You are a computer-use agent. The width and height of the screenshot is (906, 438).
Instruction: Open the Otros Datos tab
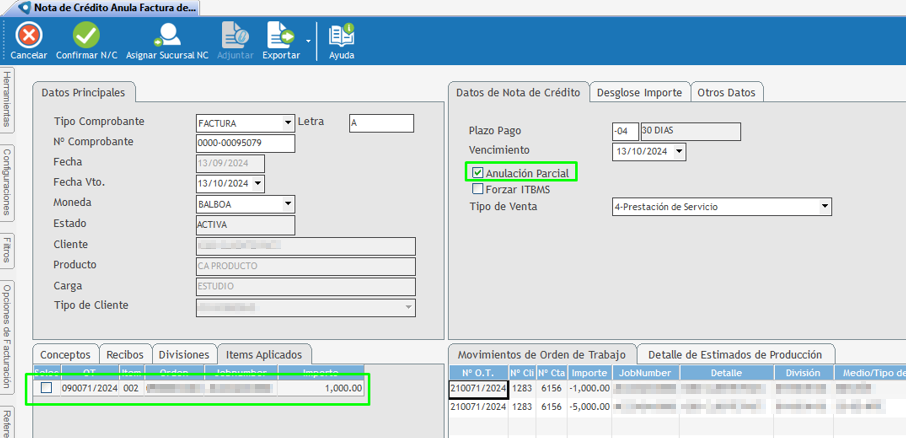click(x=727, y=92)
